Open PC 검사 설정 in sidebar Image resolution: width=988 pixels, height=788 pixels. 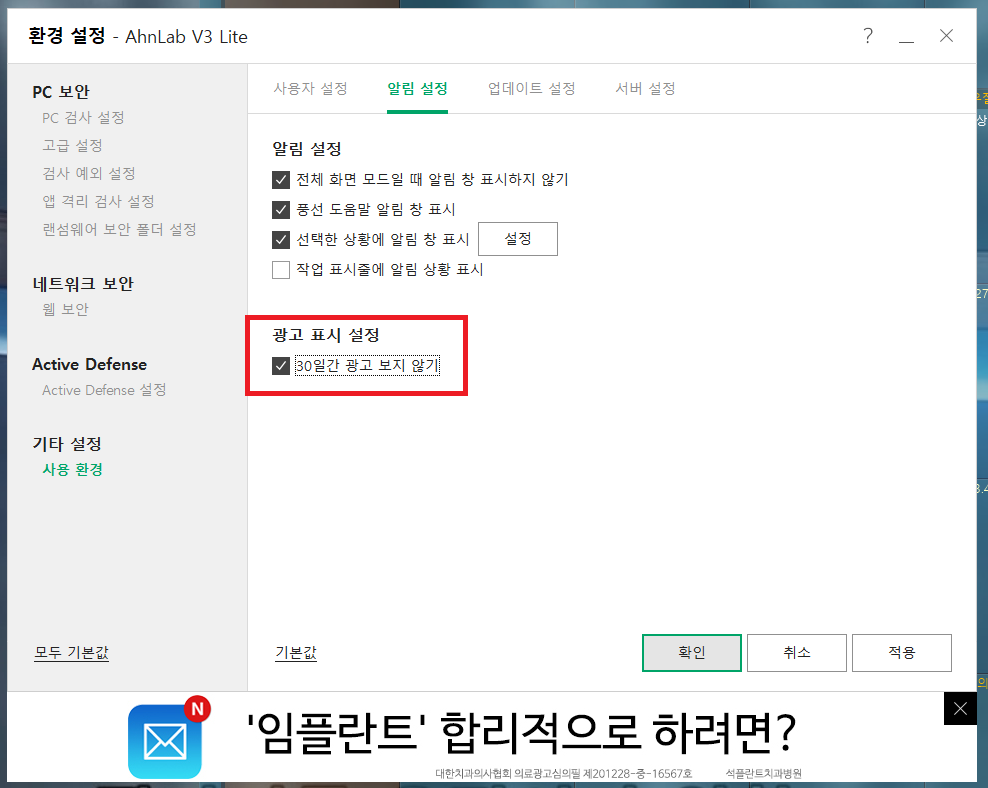coord(83,118)
